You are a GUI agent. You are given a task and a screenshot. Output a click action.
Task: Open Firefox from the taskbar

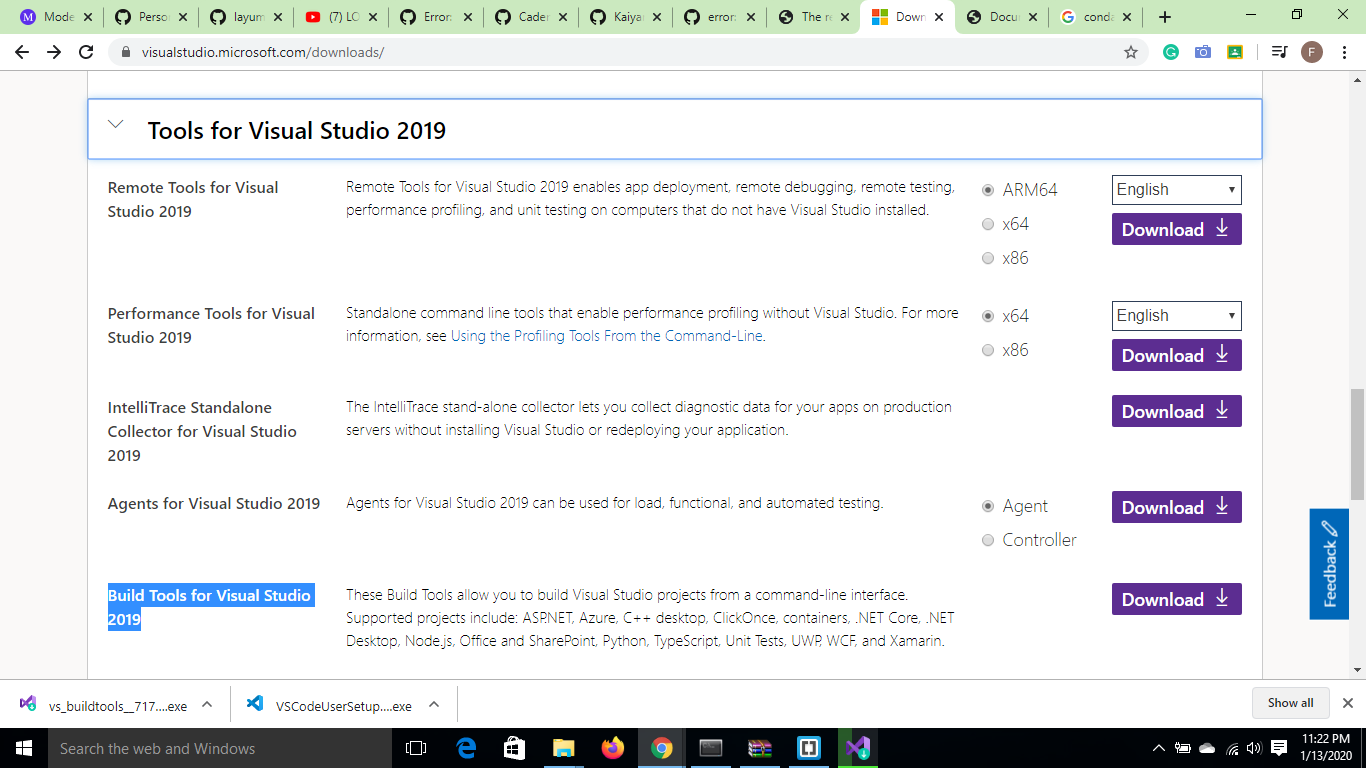tap(613, 747)
